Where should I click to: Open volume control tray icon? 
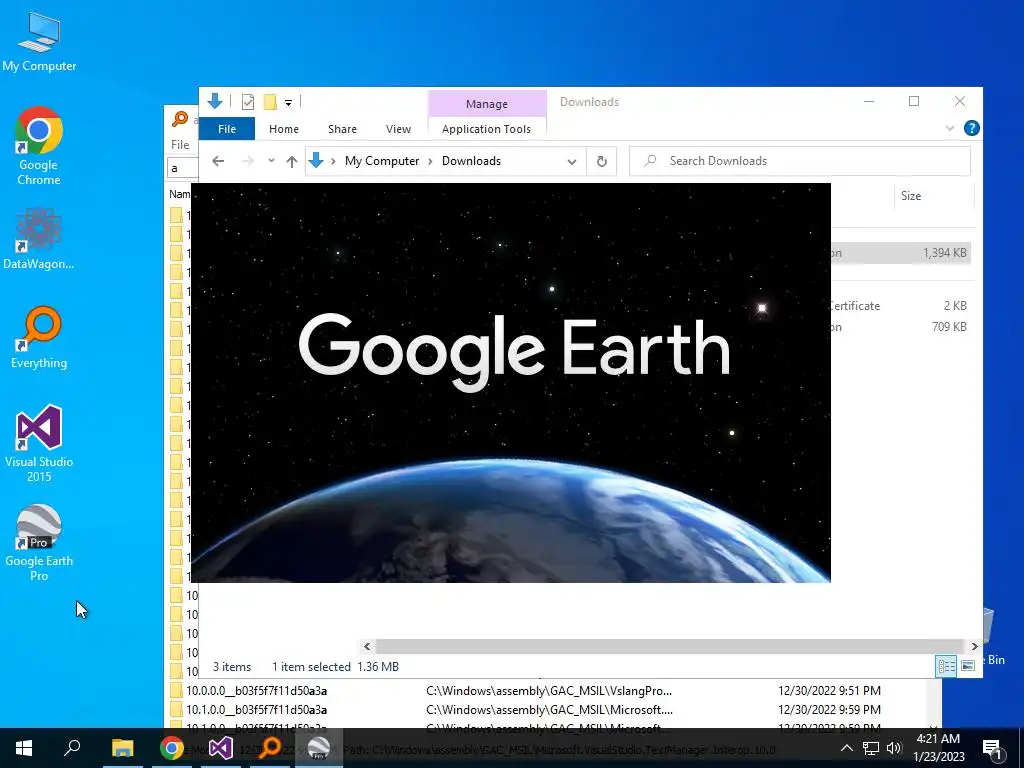click(x=894, y=748)
